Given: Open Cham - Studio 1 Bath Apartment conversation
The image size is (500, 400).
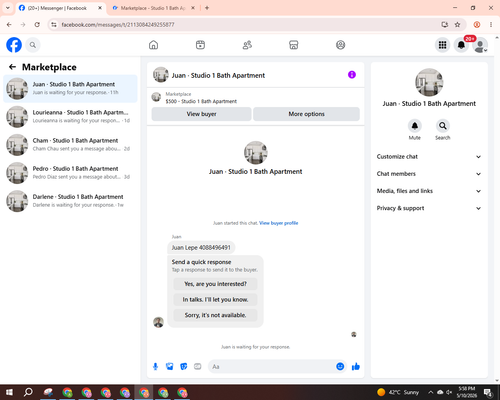Looking at the screenshot, I should click(x=70, y=145).
